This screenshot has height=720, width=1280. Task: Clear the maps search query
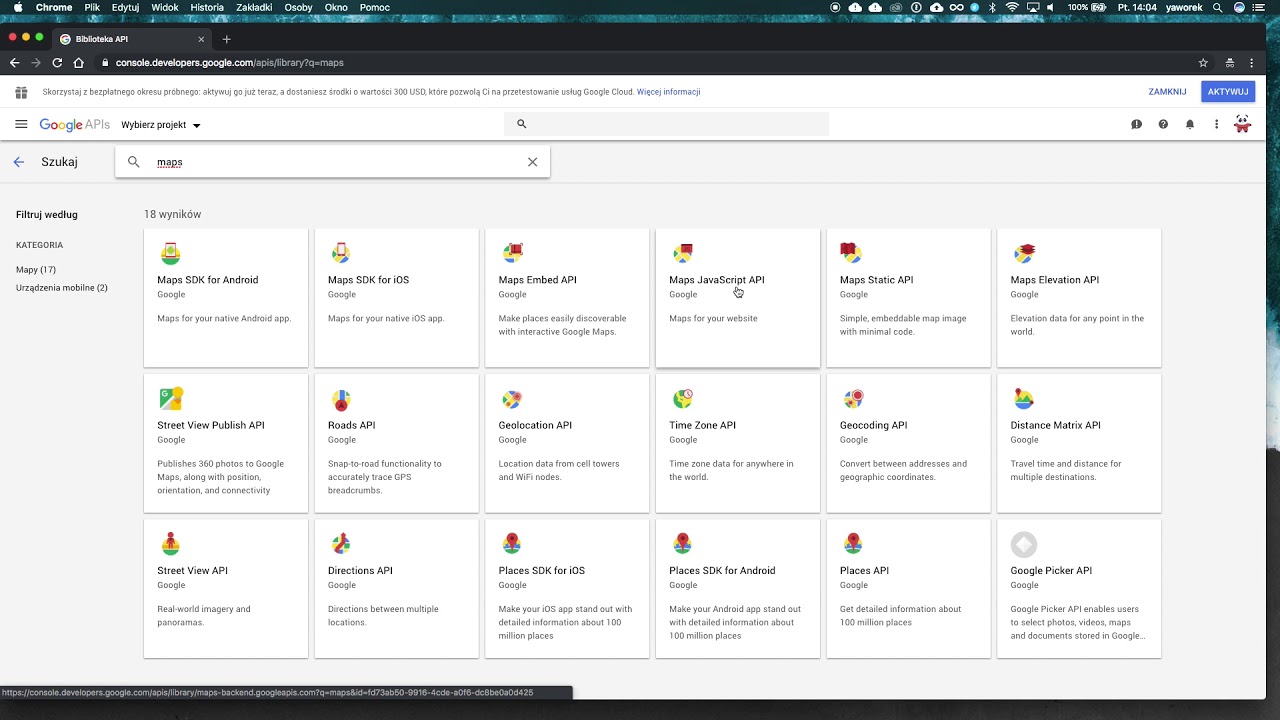tap(532, 162)
